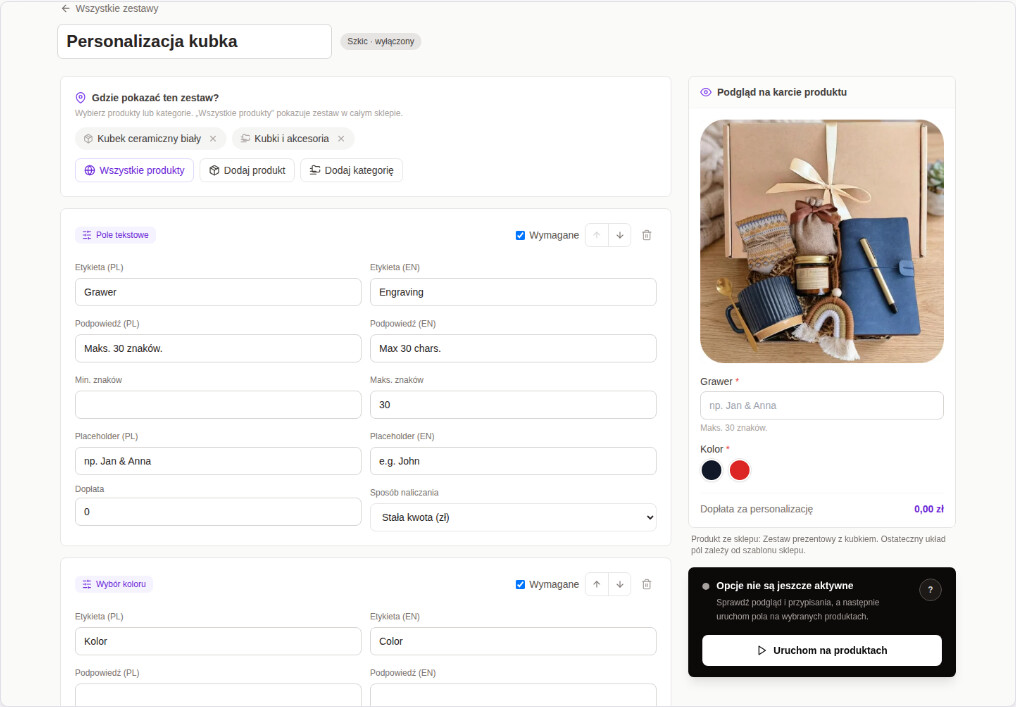
Task: Open Sposób naliczania dropdown
Action: click(x=513, y=518)
